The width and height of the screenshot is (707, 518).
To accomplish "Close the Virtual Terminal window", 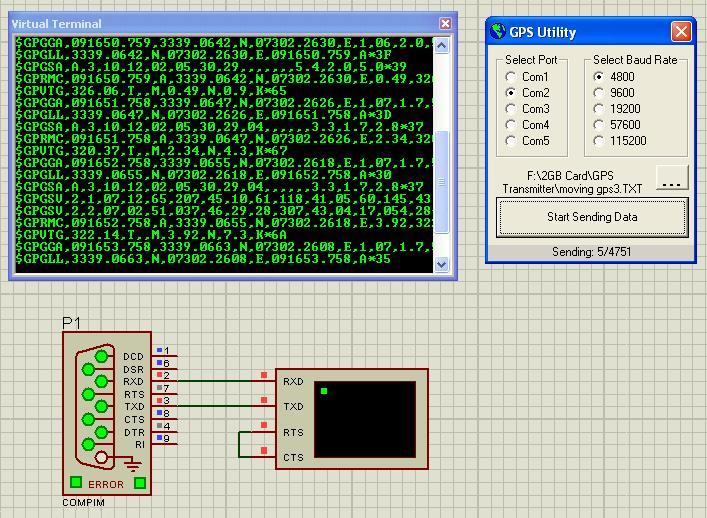I will (445, 23).
